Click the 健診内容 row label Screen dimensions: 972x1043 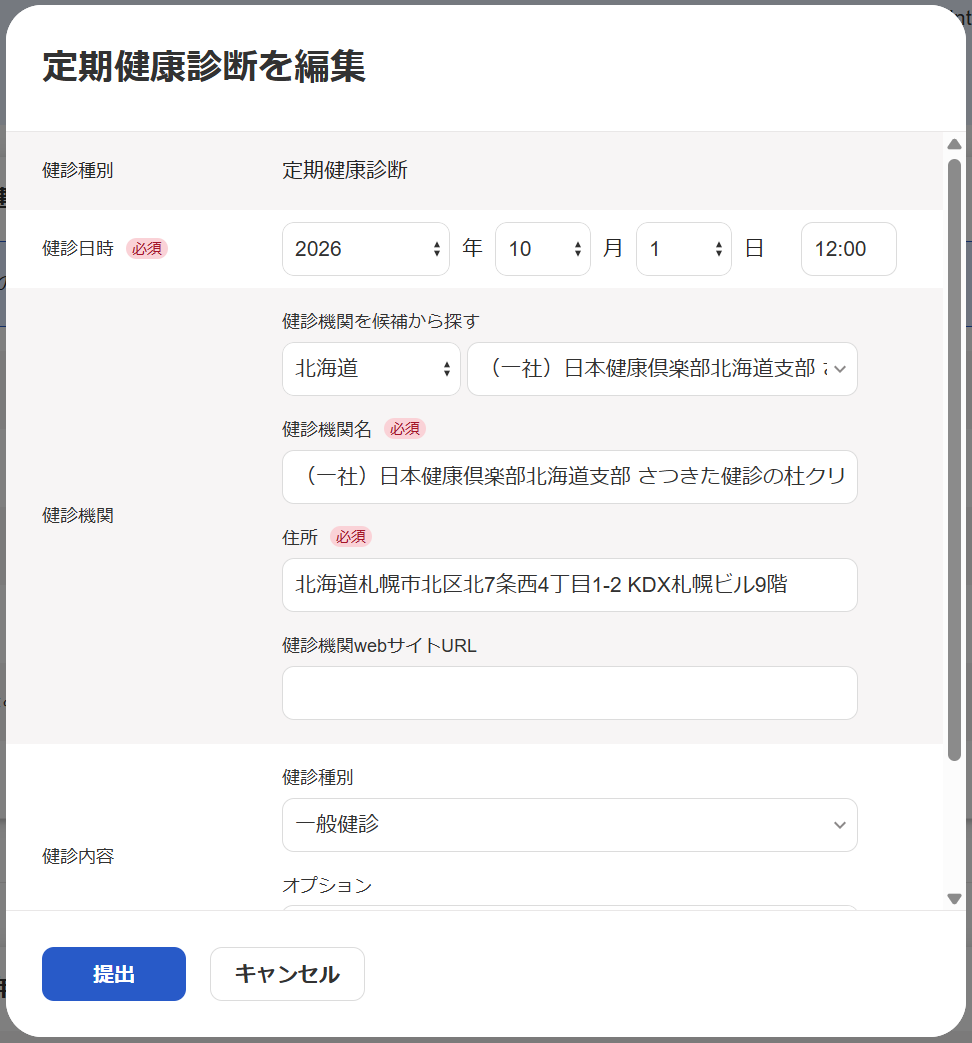point(78,856)
